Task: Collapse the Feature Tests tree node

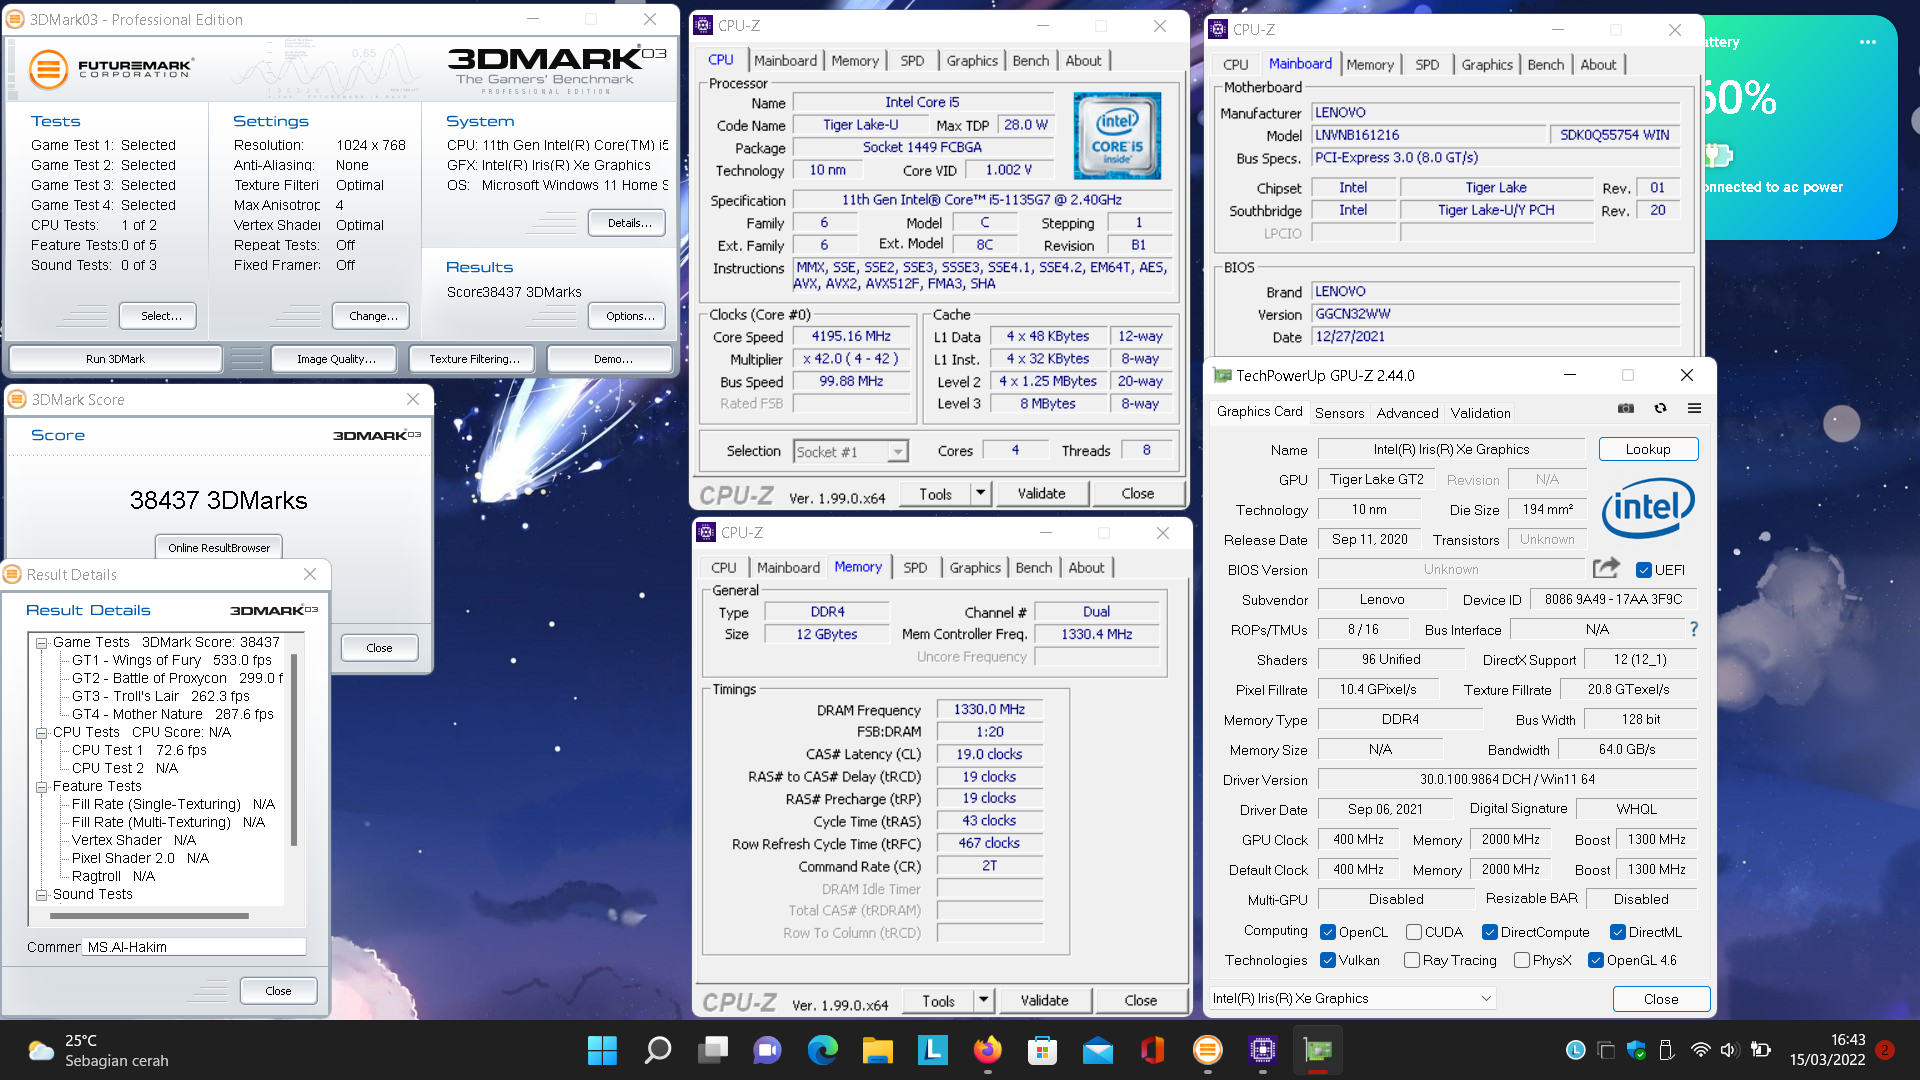Action: pos(42,787)
